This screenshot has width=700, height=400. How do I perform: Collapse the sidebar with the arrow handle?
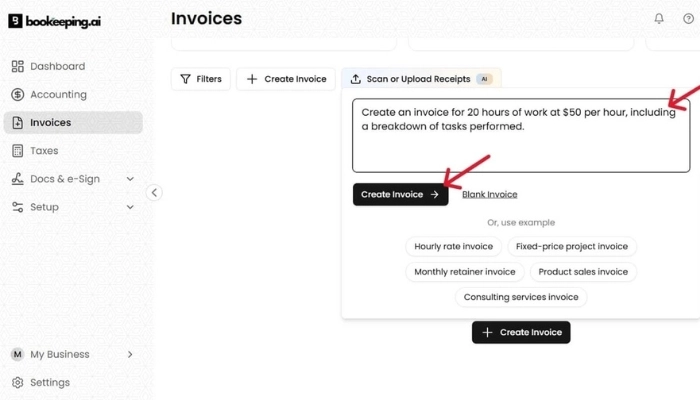pos(154,193)
